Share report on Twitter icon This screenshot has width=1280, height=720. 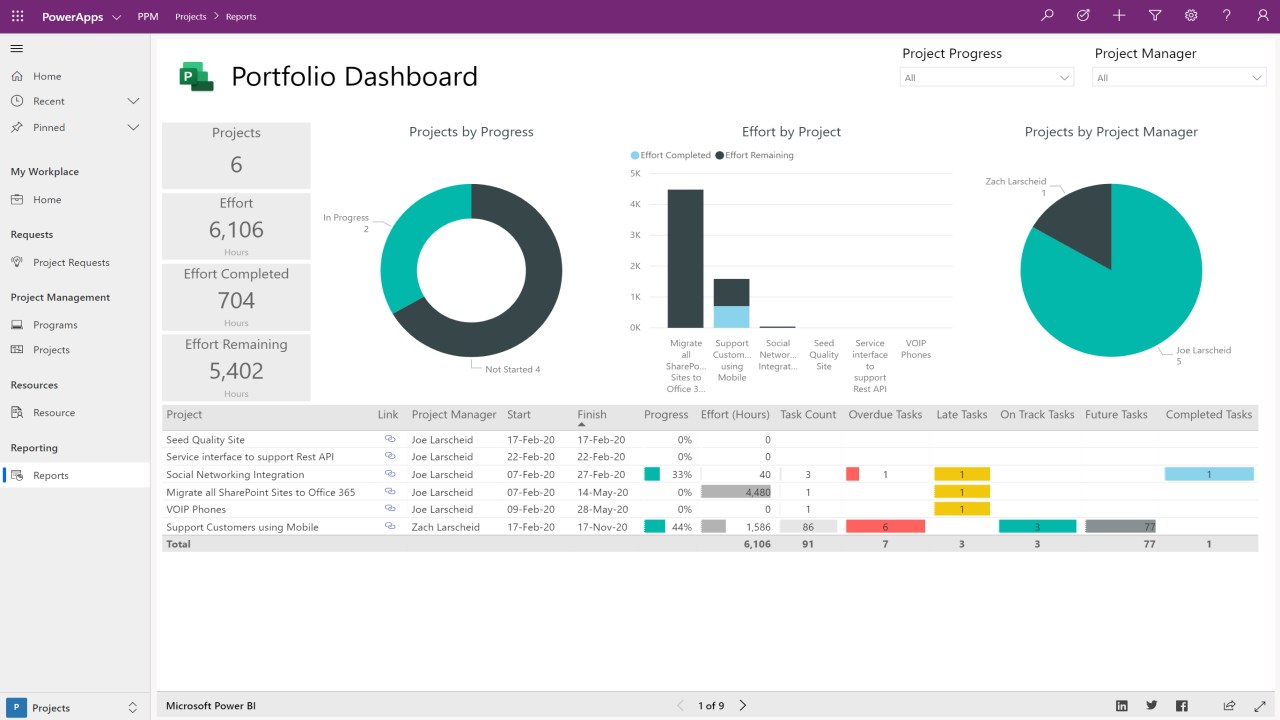(1152, 706)
